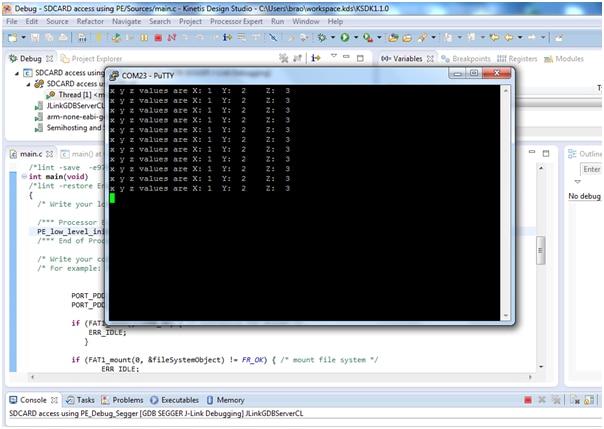Click the Modules view icon
The height and width of the screenshot is (429, 604).
point(550,59)
